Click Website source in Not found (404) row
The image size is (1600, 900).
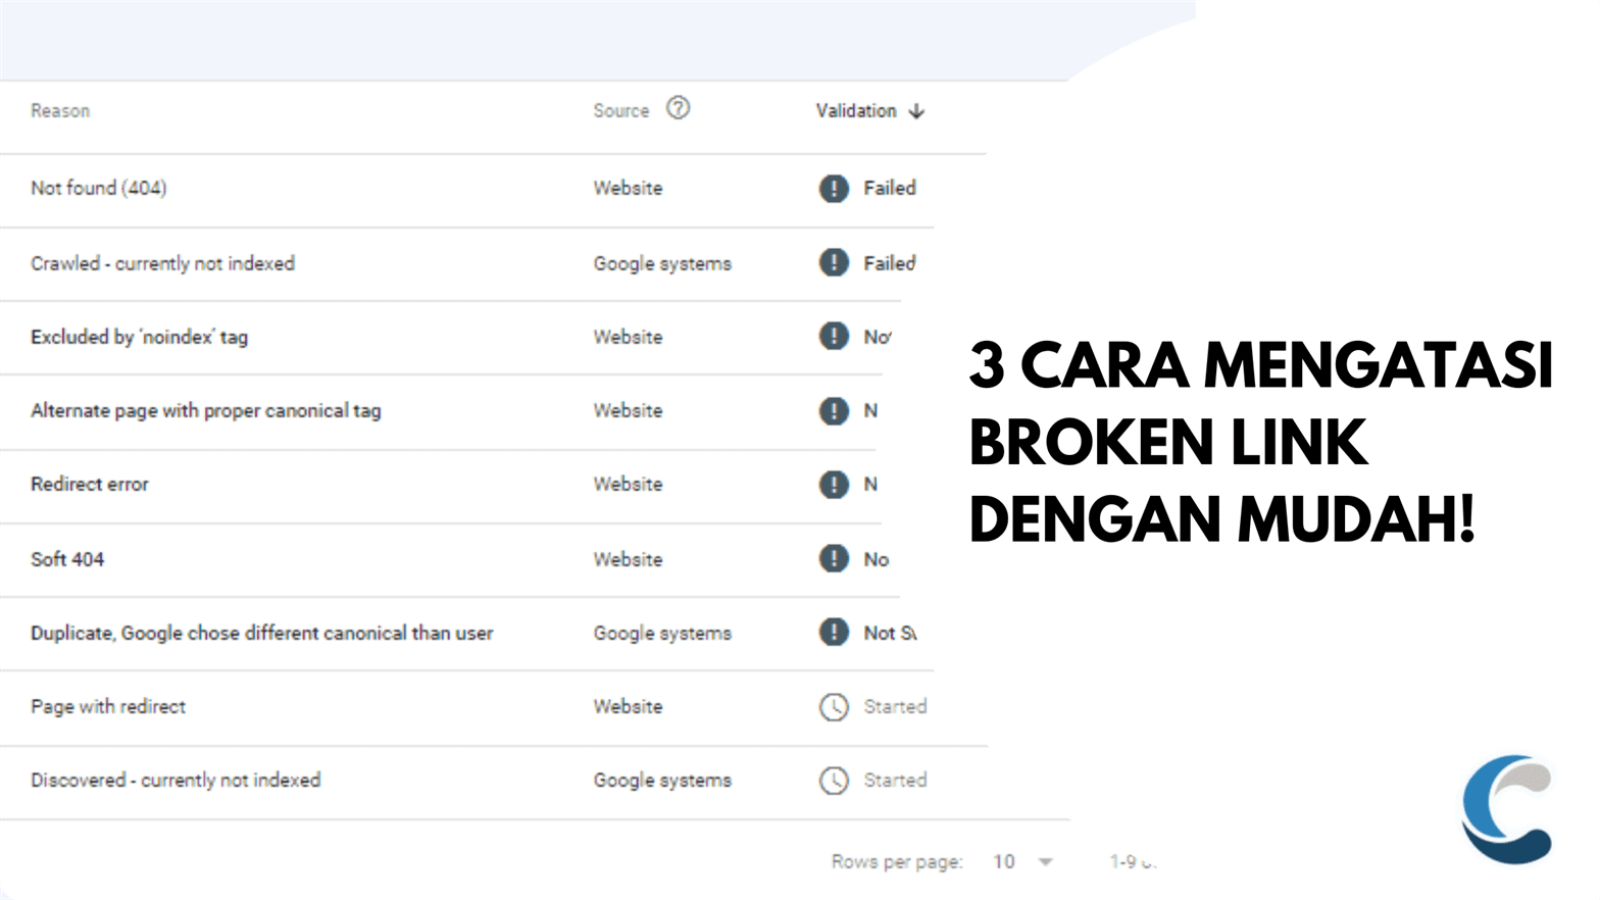tap(627, 188)
